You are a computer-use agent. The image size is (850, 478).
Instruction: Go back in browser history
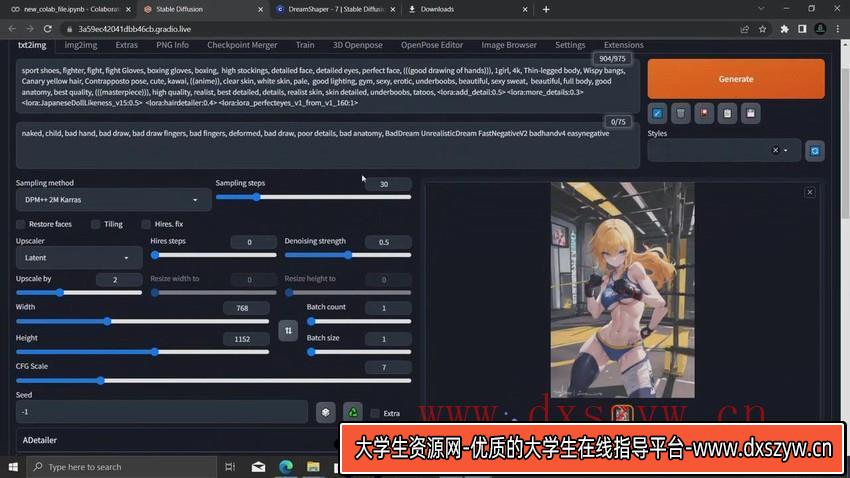click(12, 29)
